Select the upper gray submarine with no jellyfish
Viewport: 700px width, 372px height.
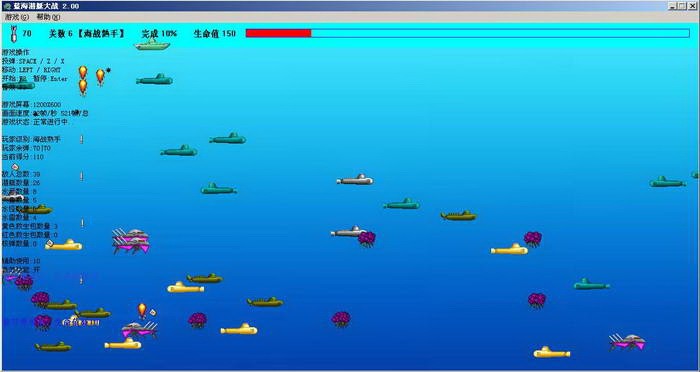(355, 180)
